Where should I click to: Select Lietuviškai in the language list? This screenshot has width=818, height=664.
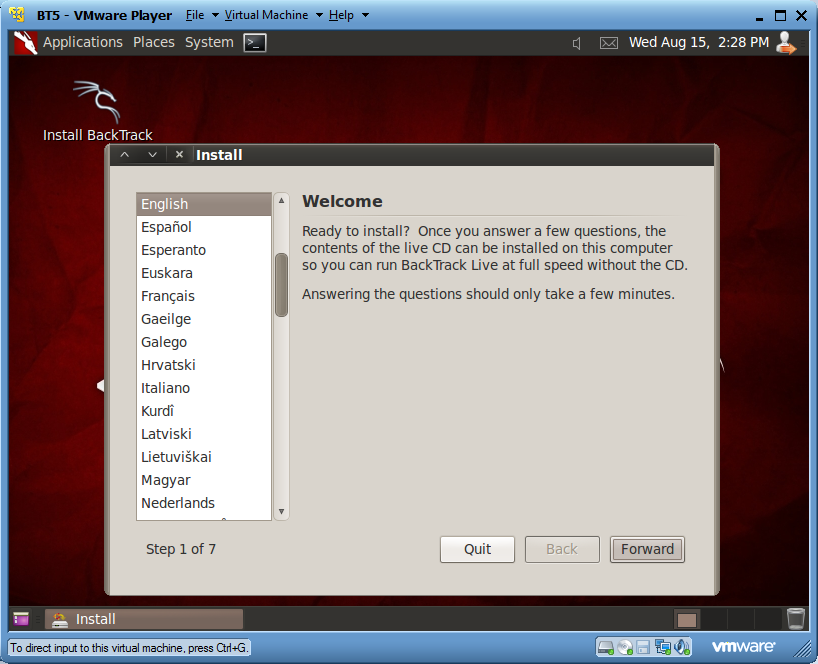click(x=204, y=456)
